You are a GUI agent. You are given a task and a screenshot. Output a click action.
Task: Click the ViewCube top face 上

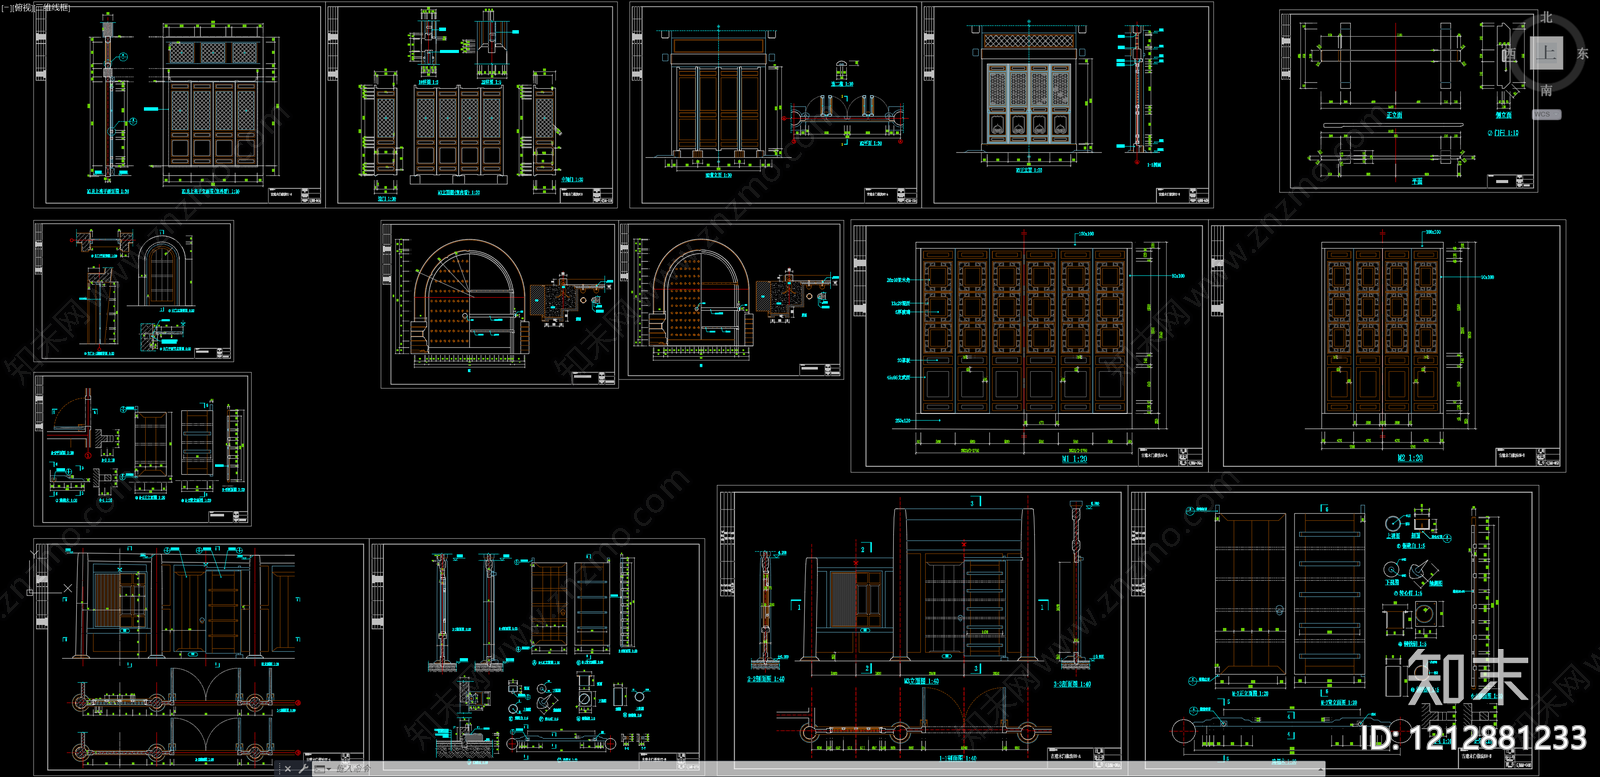point(1546,53)
